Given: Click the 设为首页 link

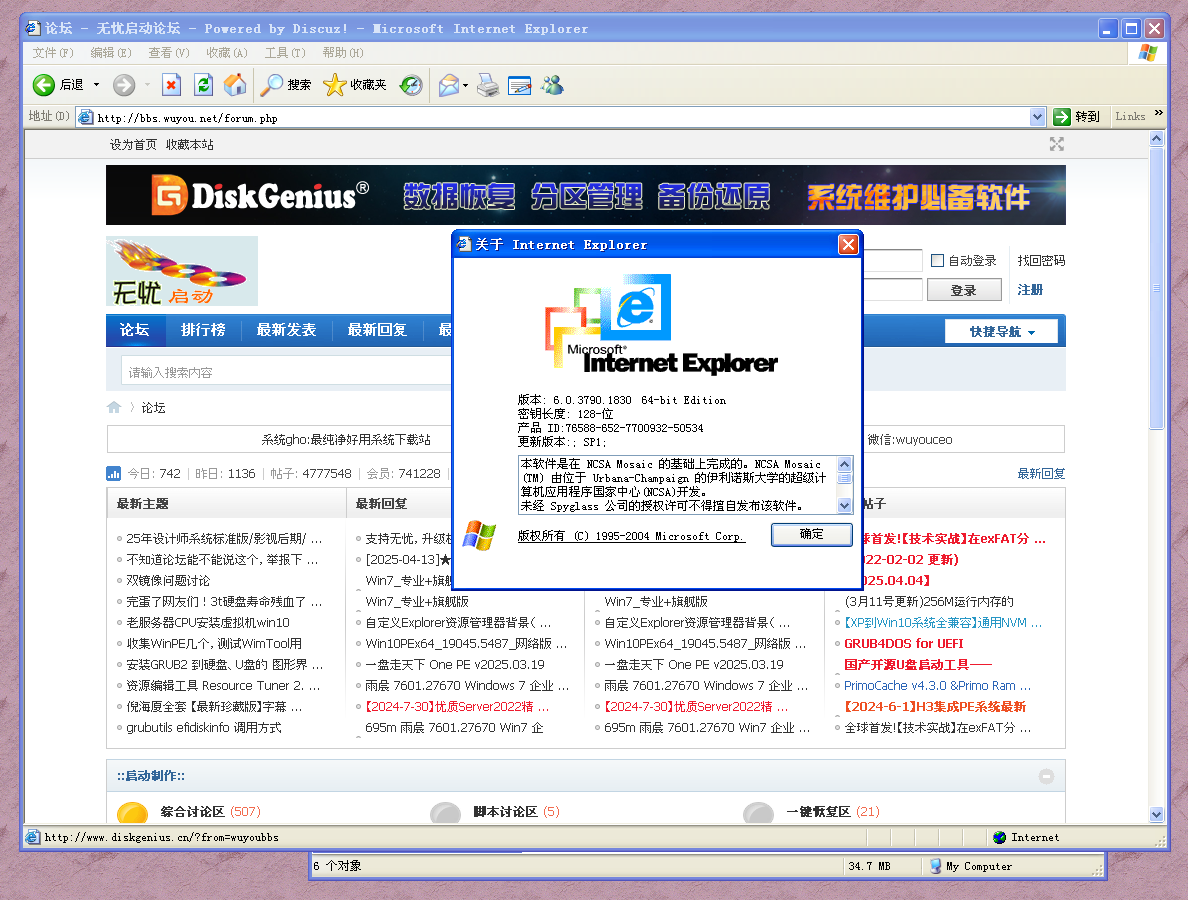Looking at the screenshot, I should (133, 144).
